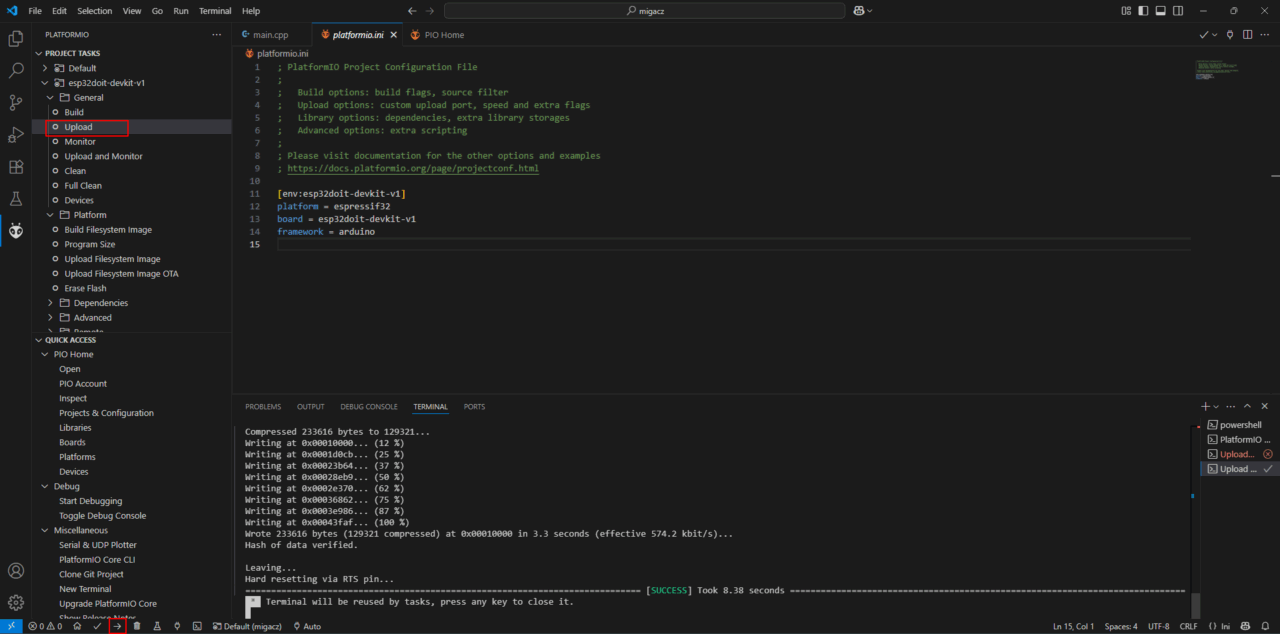Click the PlatformIO Upload arrow in status bar

point(117,626)
